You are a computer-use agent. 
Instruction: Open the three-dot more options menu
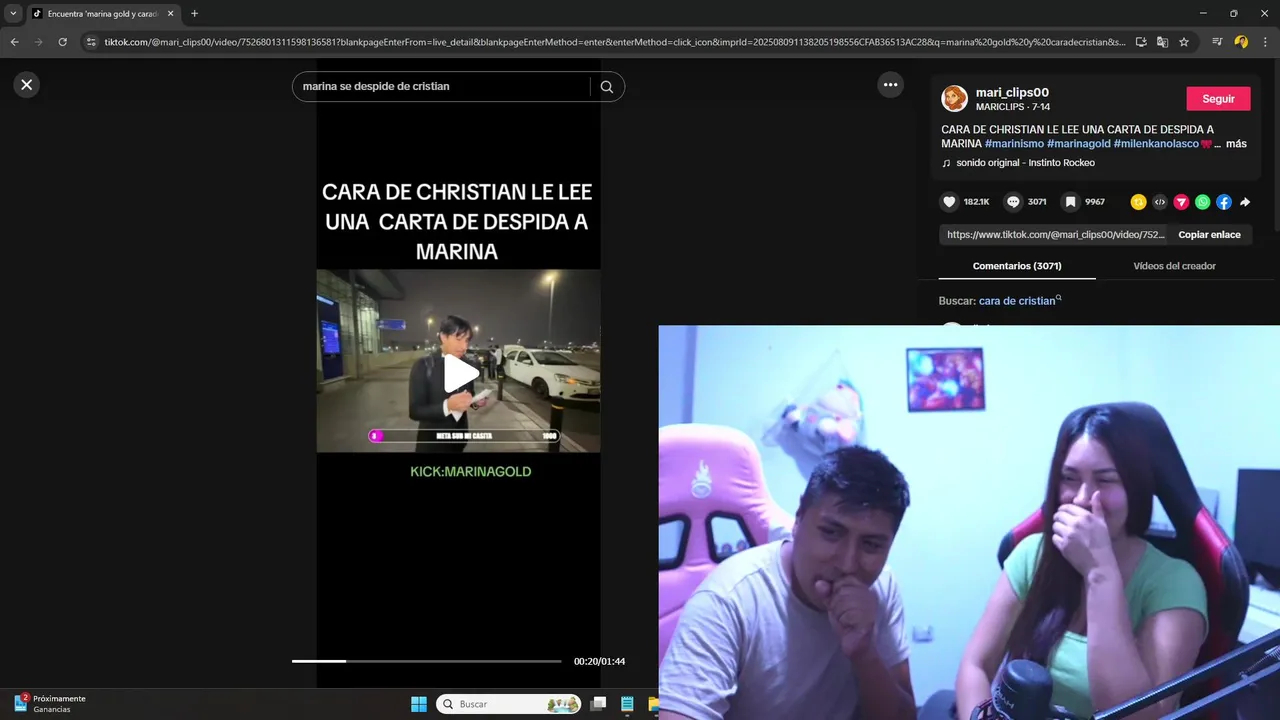(x=890, y=85)
